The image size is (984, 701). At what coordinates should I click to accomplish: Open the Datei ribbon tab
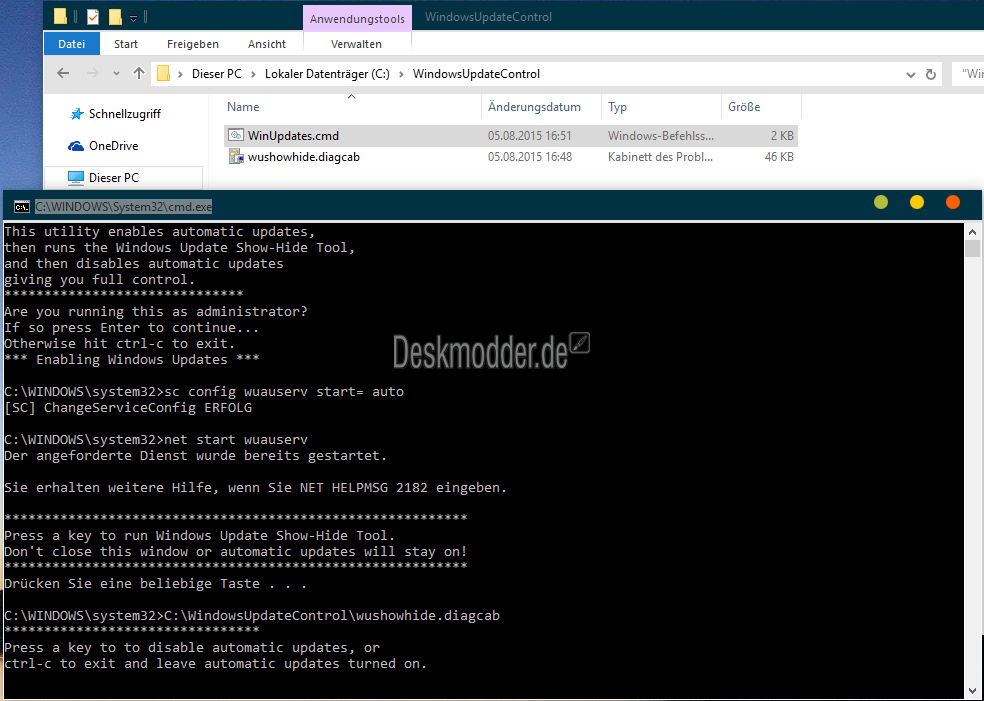point(72,44)
